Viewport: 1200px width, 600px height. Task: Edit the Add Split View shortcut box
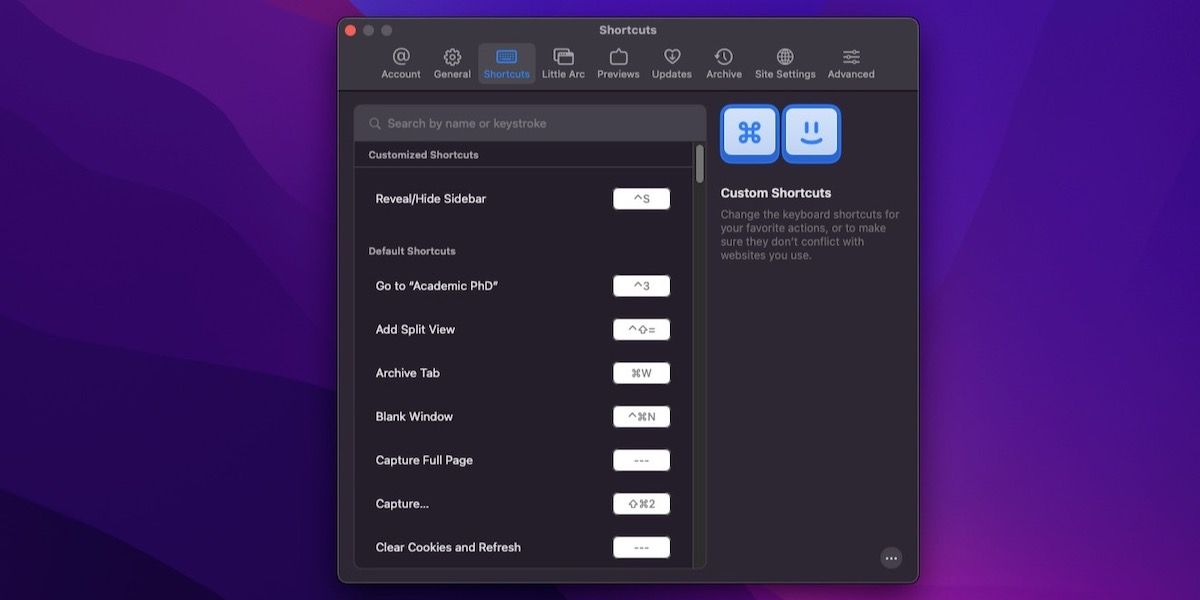click(x=641, y=329)
